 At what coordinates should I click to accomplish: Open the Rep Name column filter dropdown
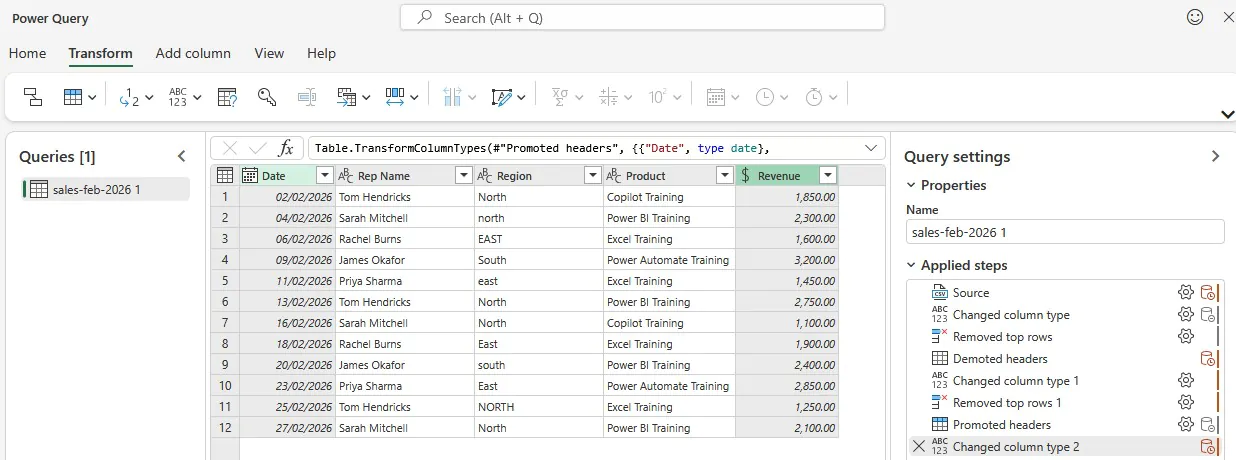463,175
